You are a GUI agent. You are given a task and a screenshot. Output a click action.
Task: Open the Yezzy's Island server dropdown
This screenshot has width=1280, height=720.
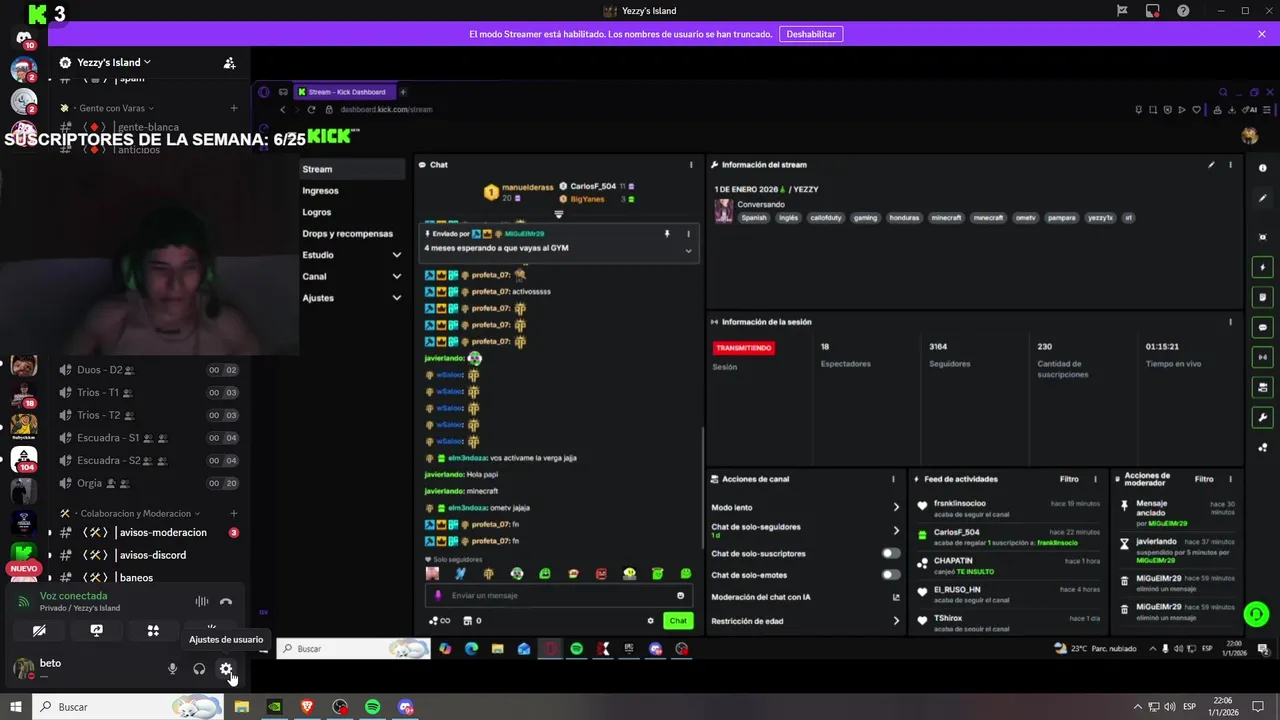click(x=114, y=62)
